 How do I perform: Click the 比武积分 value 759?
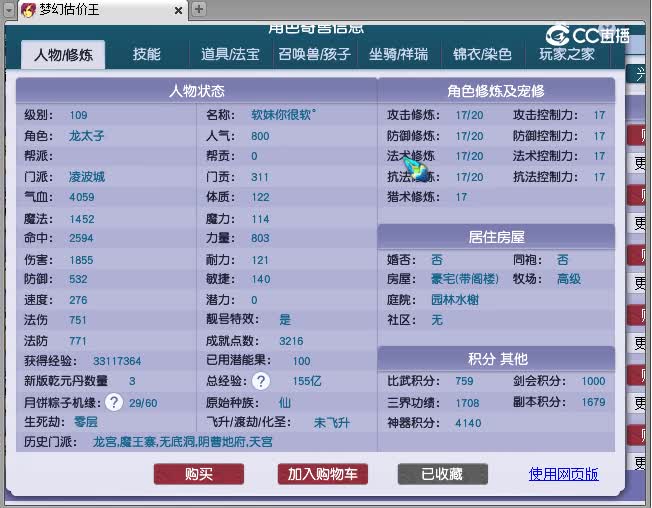(464, 381)
